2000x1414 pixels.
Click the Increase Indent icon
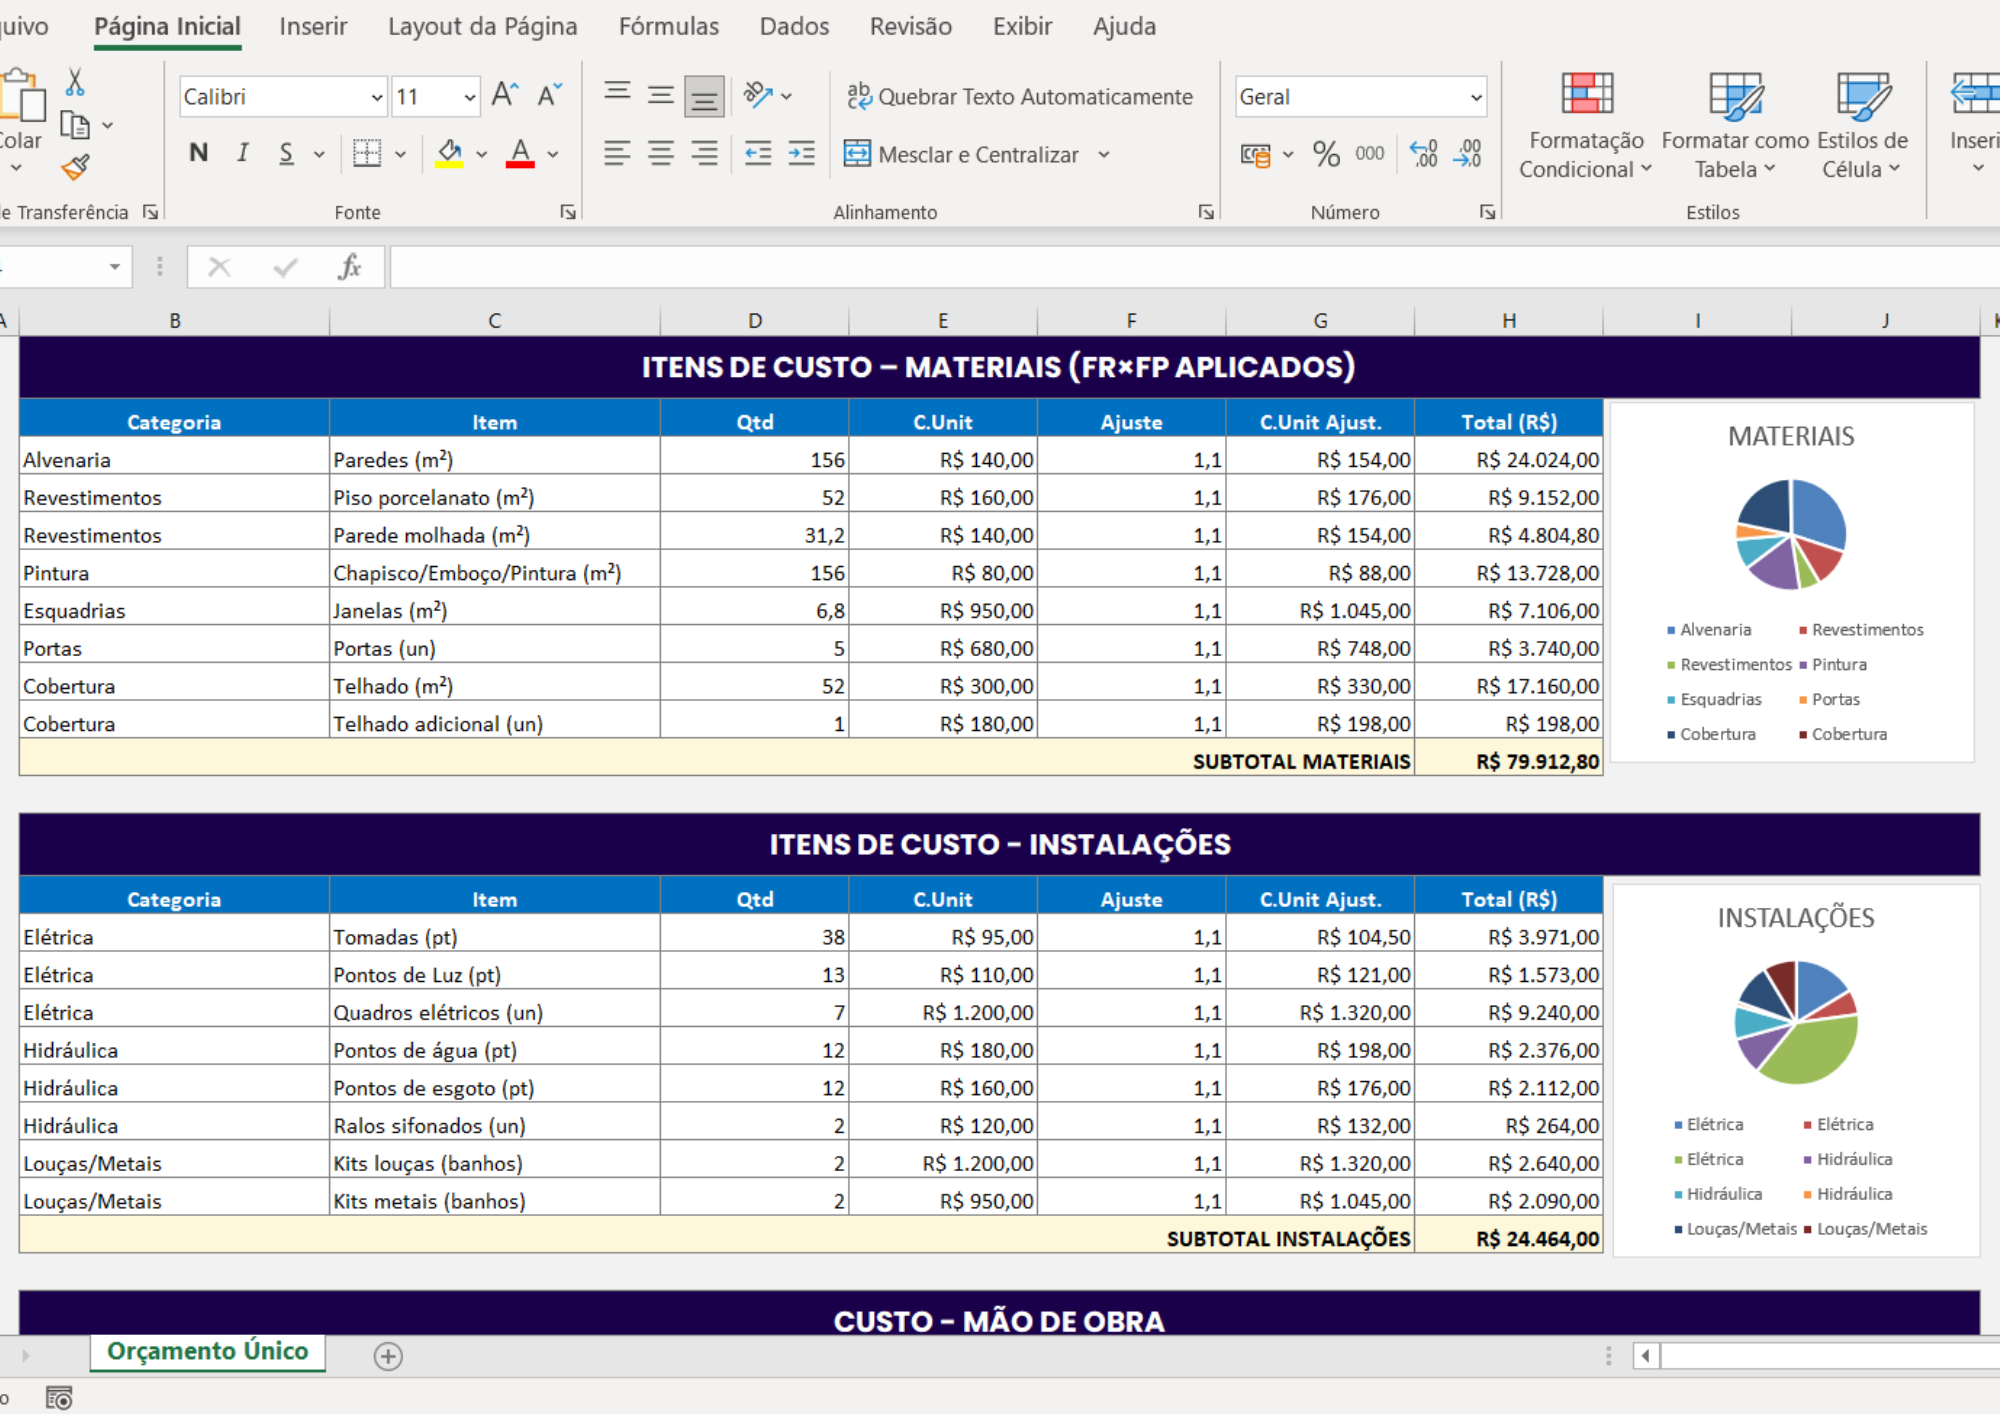click(802, 154)
